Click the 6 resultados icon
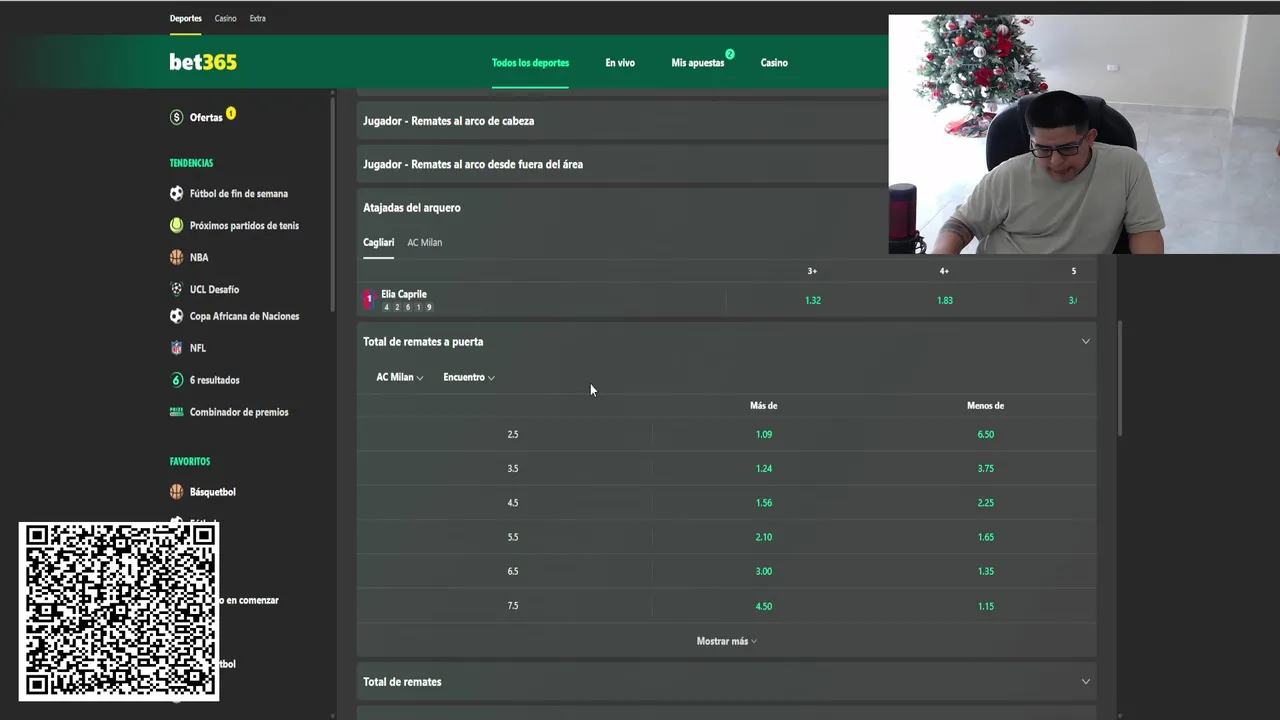The height and width of the screenshot is (720, 1280). coord(177,380)
